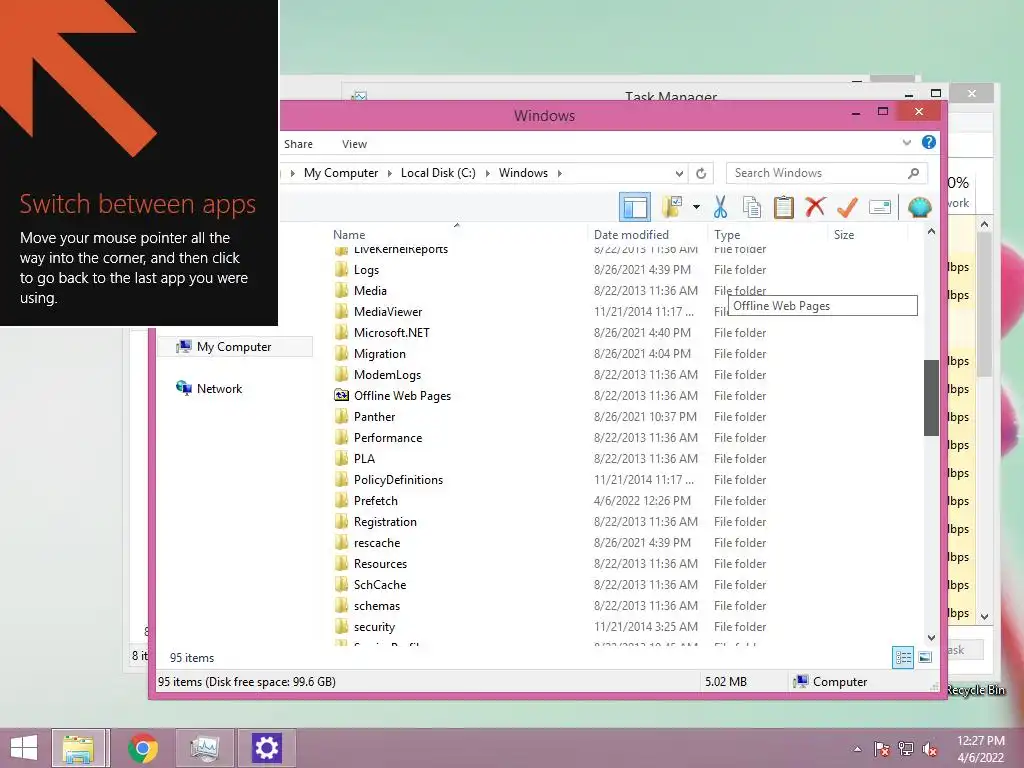Open the address bar history dropdown
The height and width of the screenshot is (768, 1024).
[679, 173]
